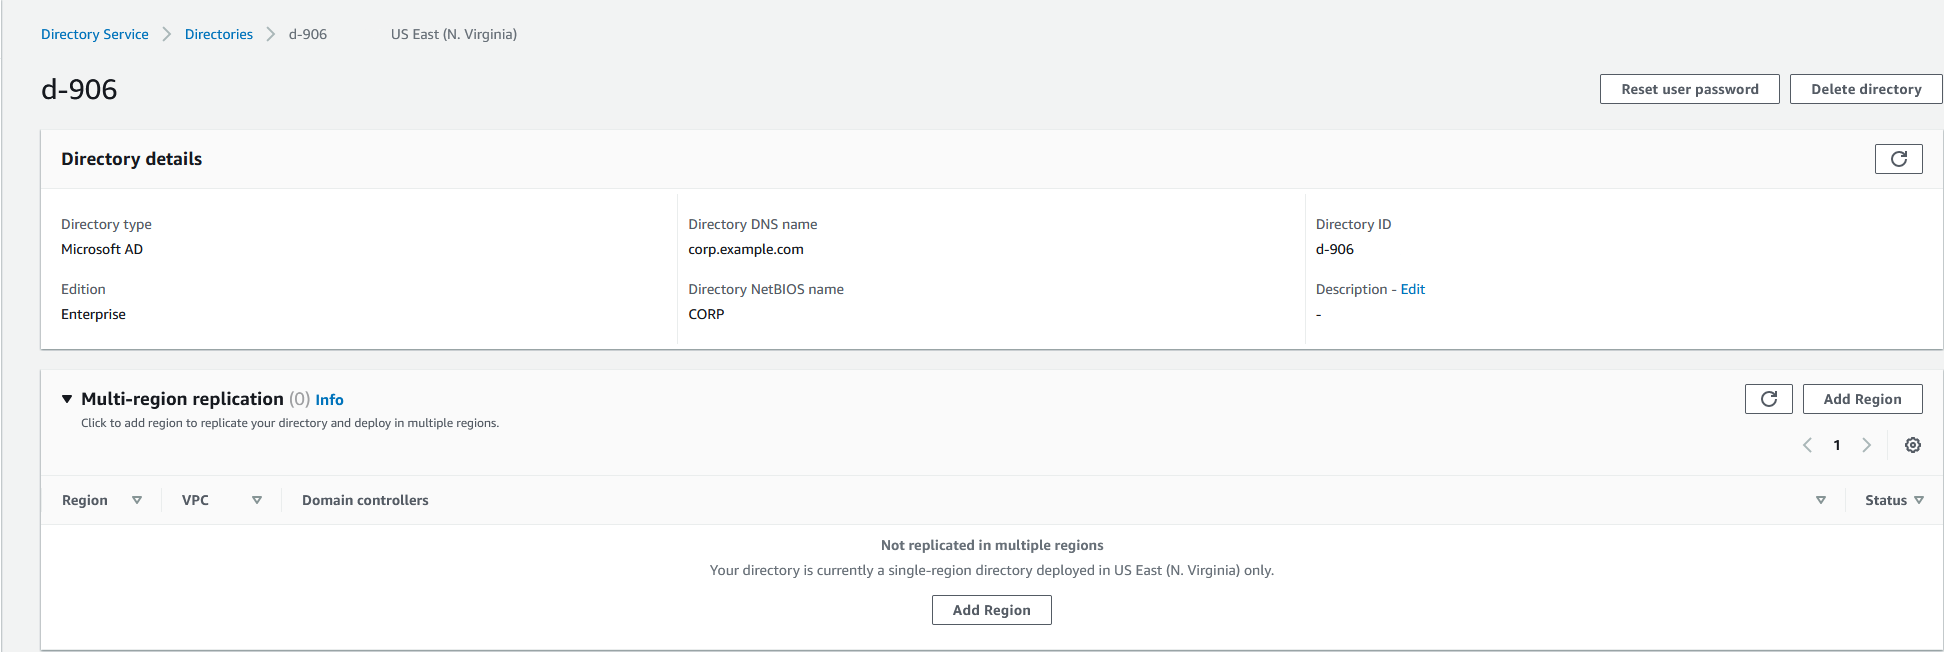
Task: Open the VPC column filter arrow
Action: point(257,499)
